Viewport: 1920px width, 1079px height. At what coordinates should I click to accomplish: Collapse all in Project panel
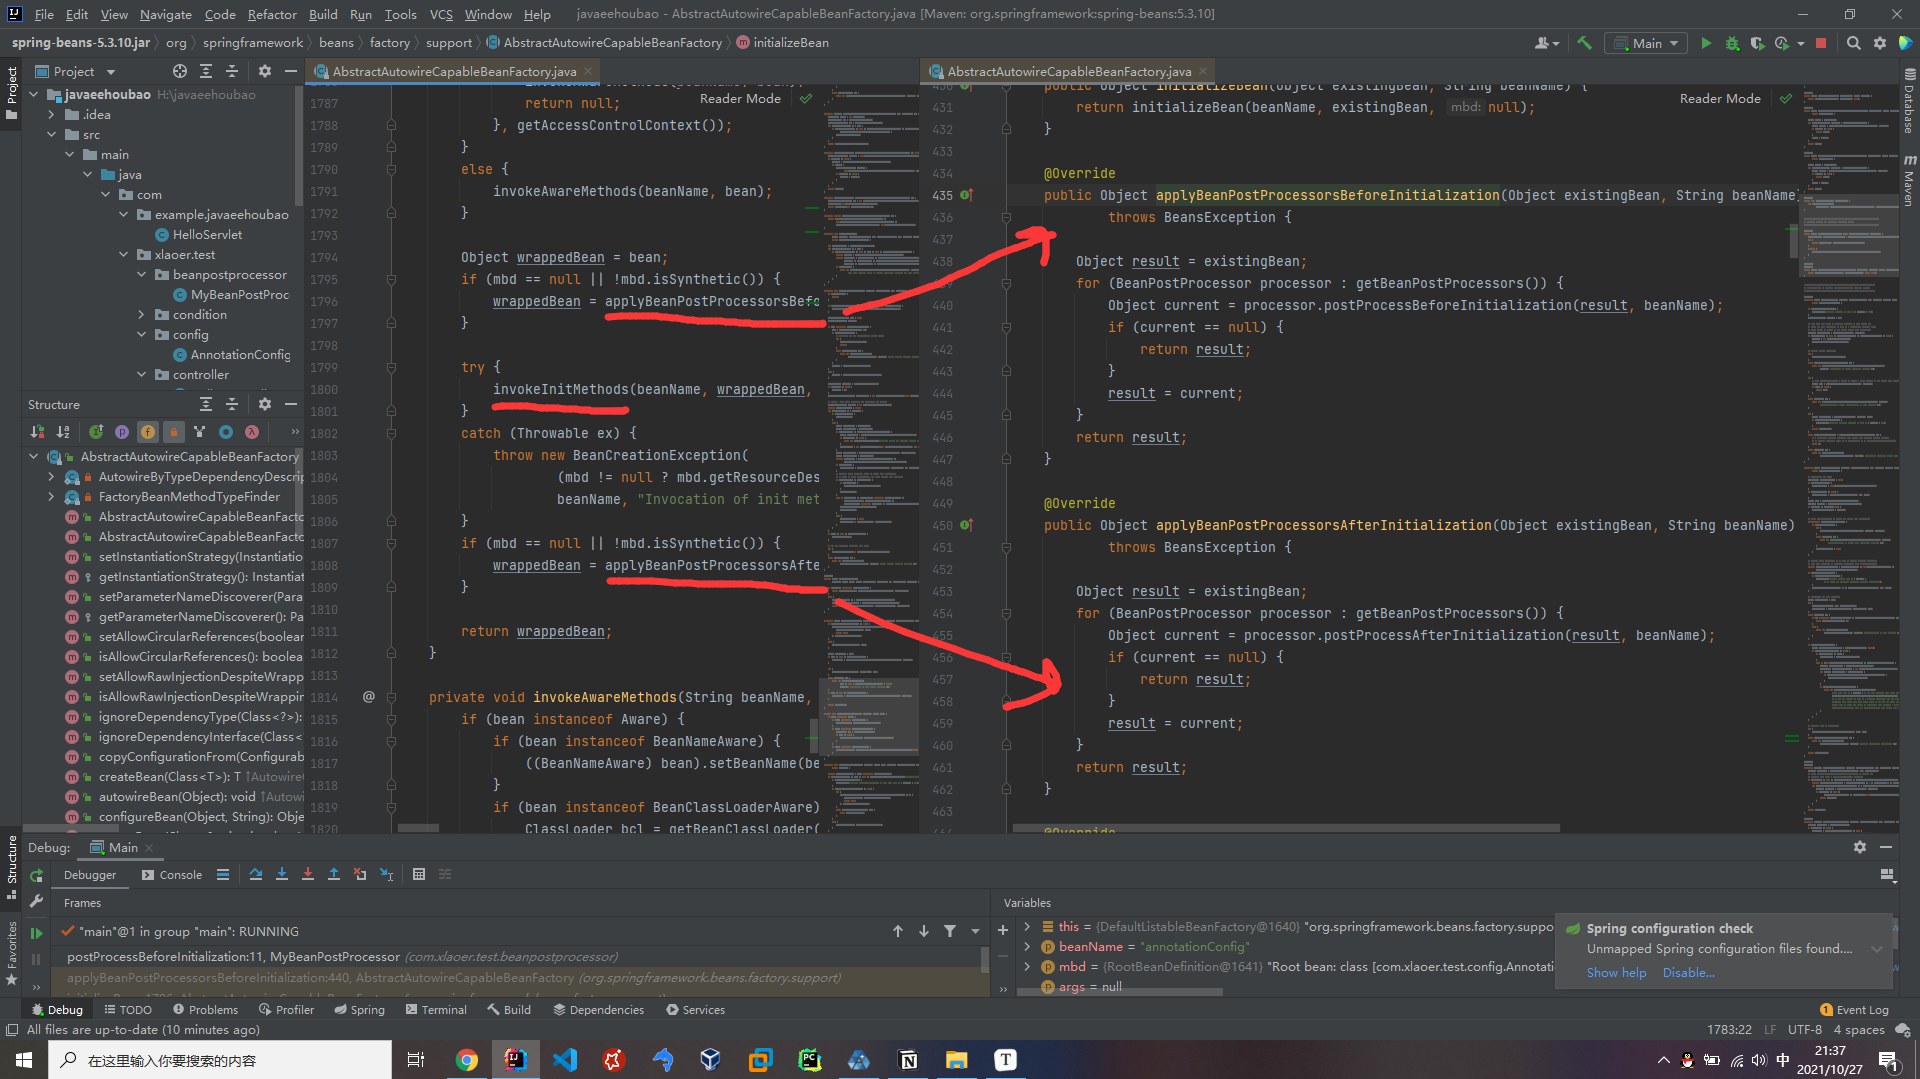(x=232, y=71)
